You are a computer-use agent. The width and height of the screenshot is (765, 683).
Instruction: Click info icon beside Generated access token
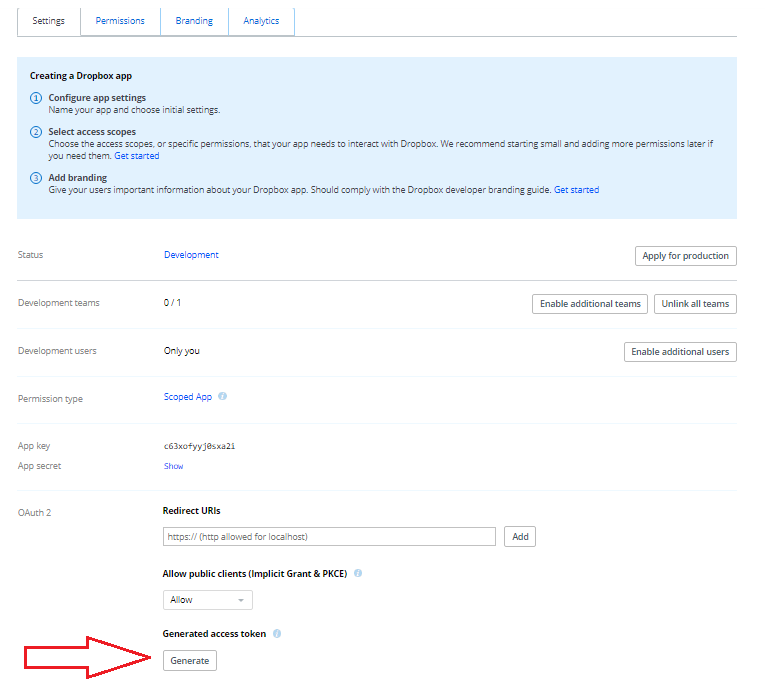pos(277,634)
